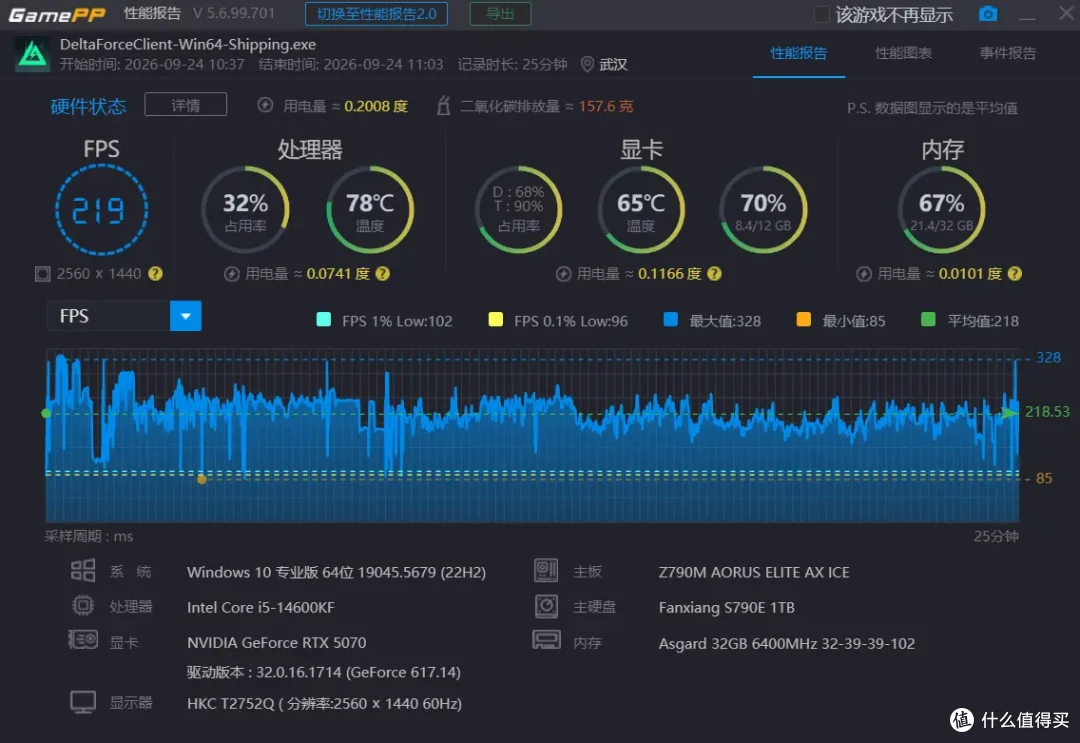Click the processor chip icon beside 处理器
The height and width of the screenshot is (743, 1080).
83,605
